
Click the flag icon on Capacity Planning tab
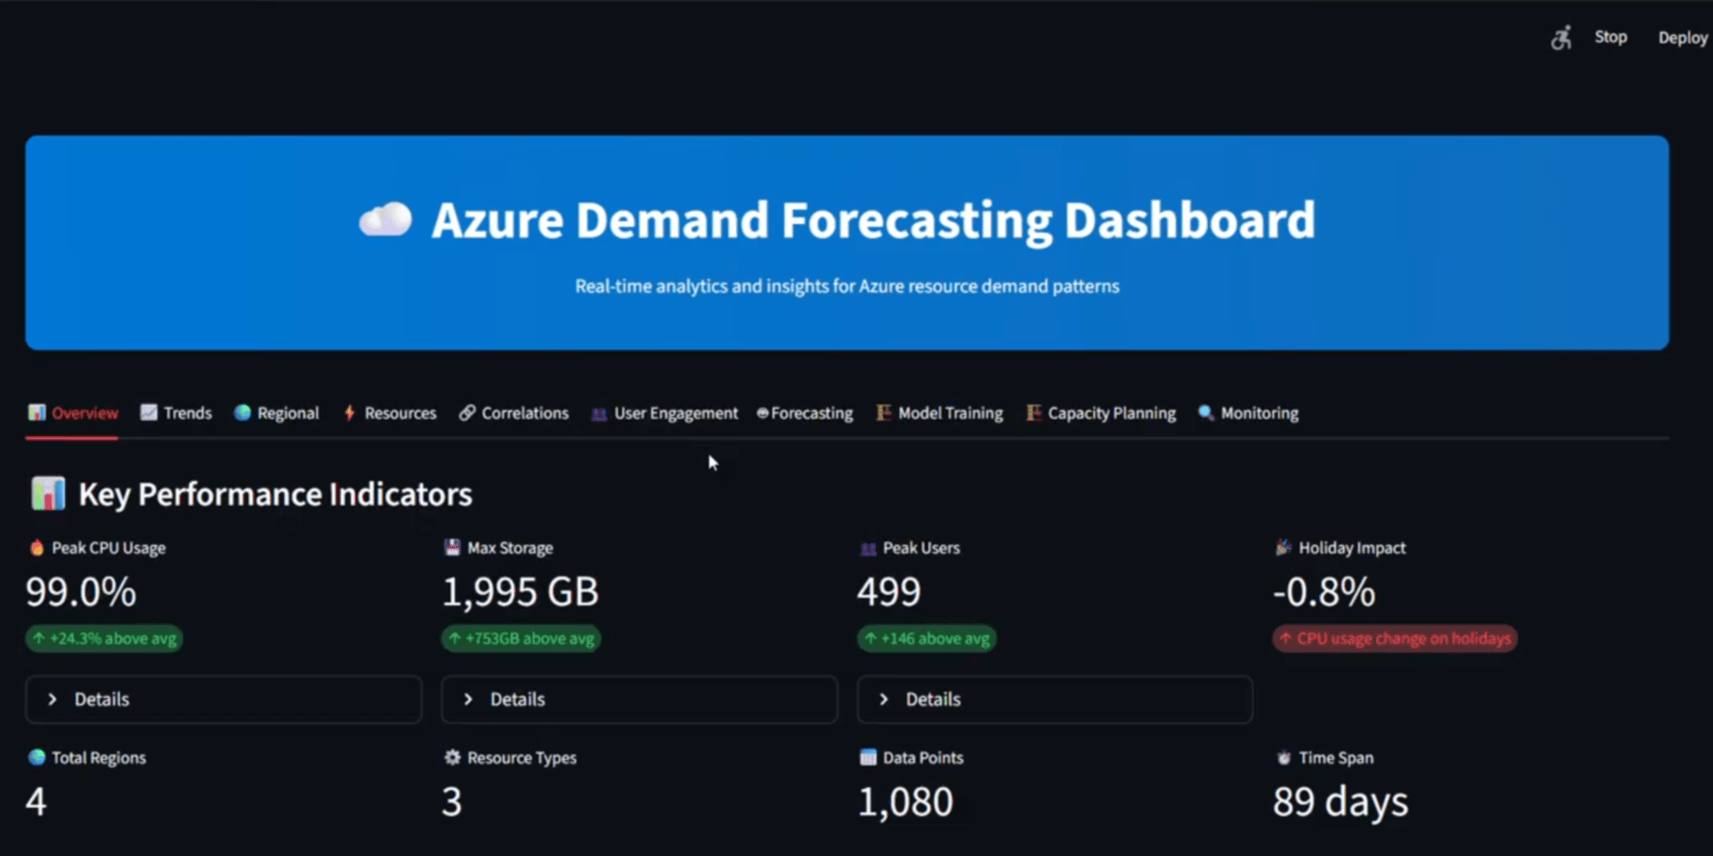[x=1034, y=412]
